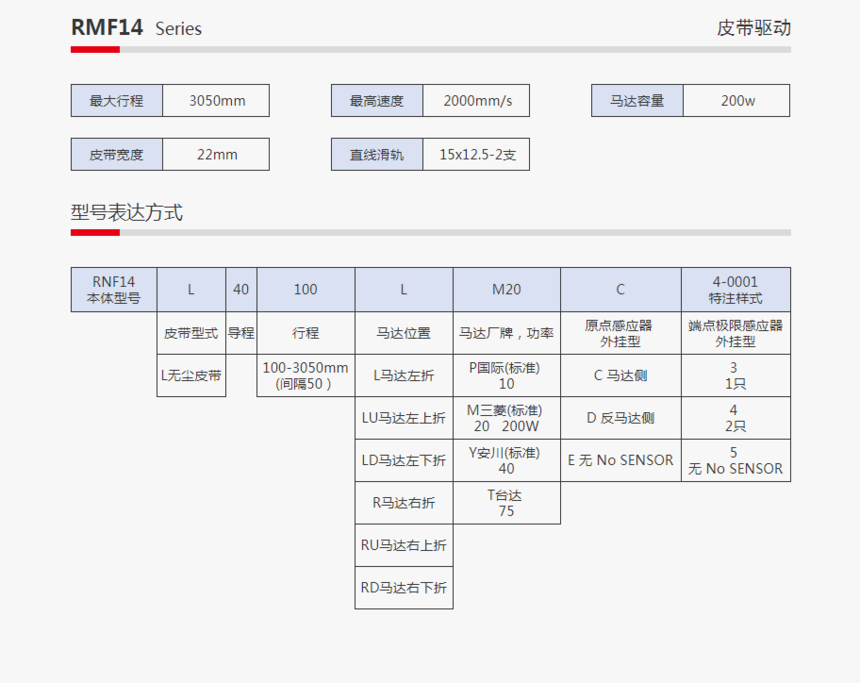Choose the L无尘皮带 belt type option
The image size is (860, 683).
pos(191,376)
